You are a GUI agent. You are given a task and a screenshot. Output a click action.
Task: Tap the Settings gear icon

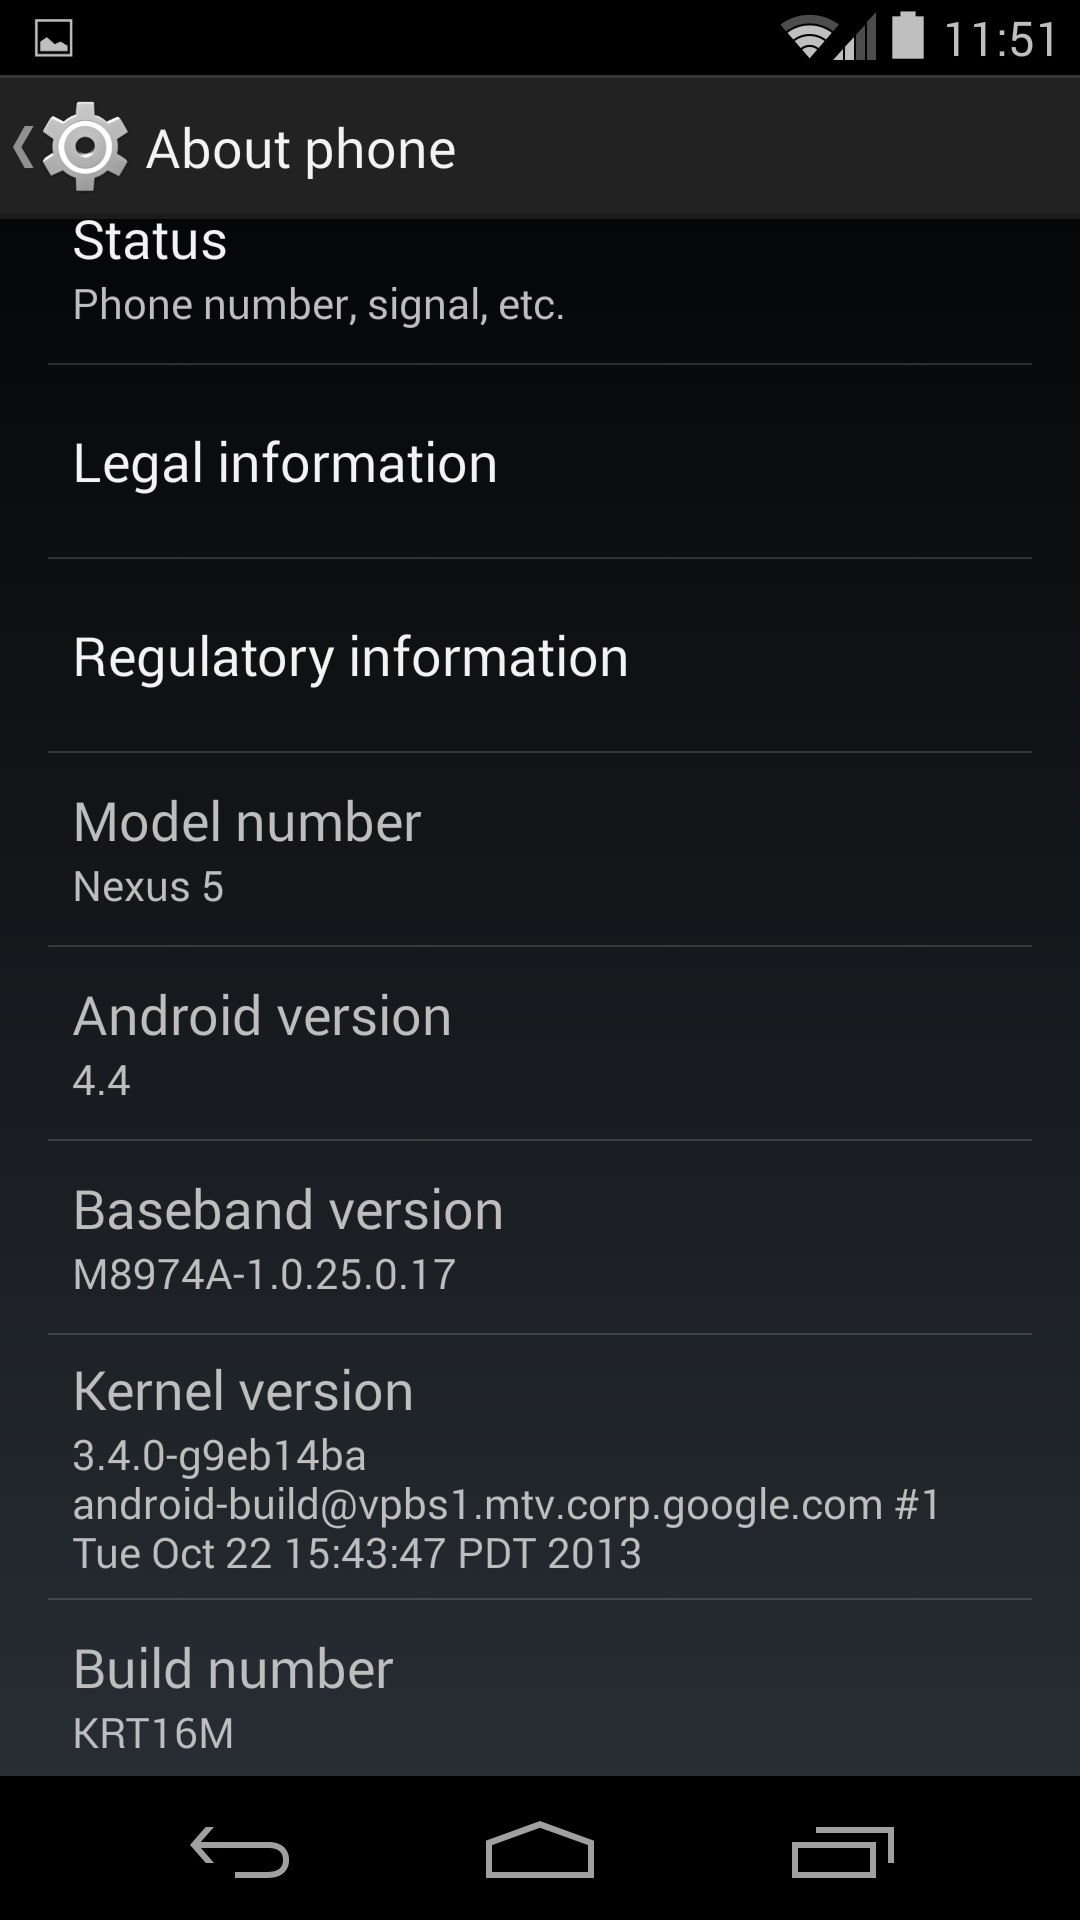85,147
